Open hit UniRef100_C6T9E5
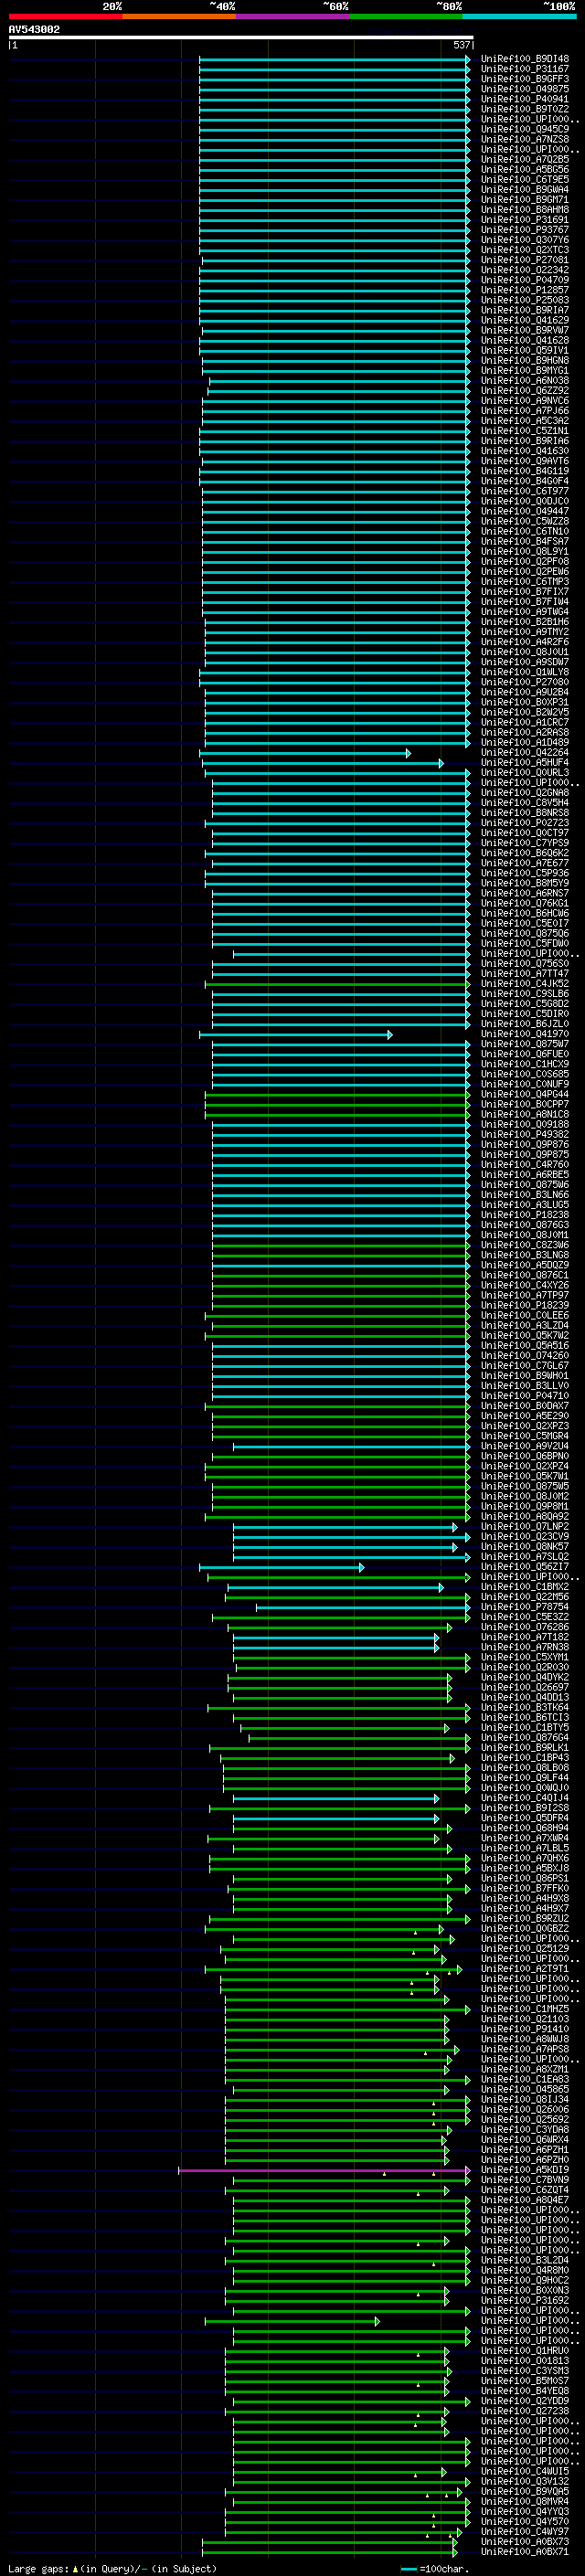This screenshot has height=2576, width=585. pos(524,179)
